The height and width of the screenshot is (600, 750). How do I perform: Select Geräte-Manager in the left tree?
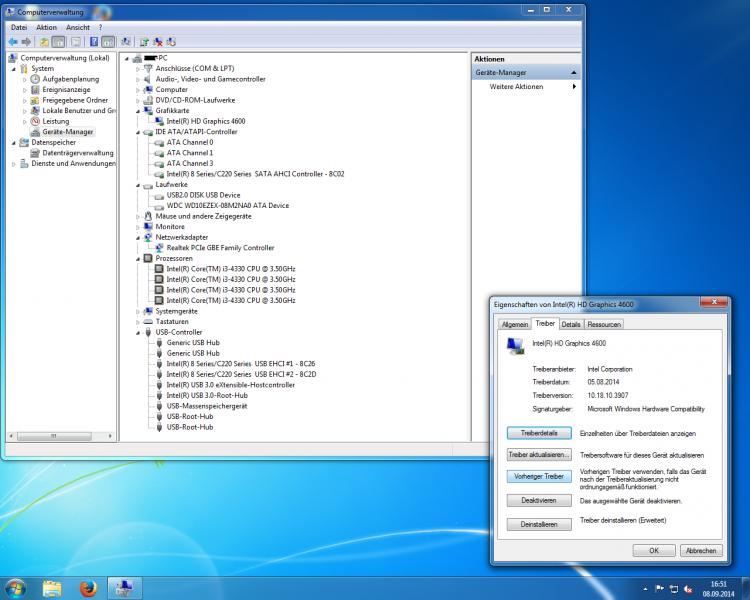67,132
